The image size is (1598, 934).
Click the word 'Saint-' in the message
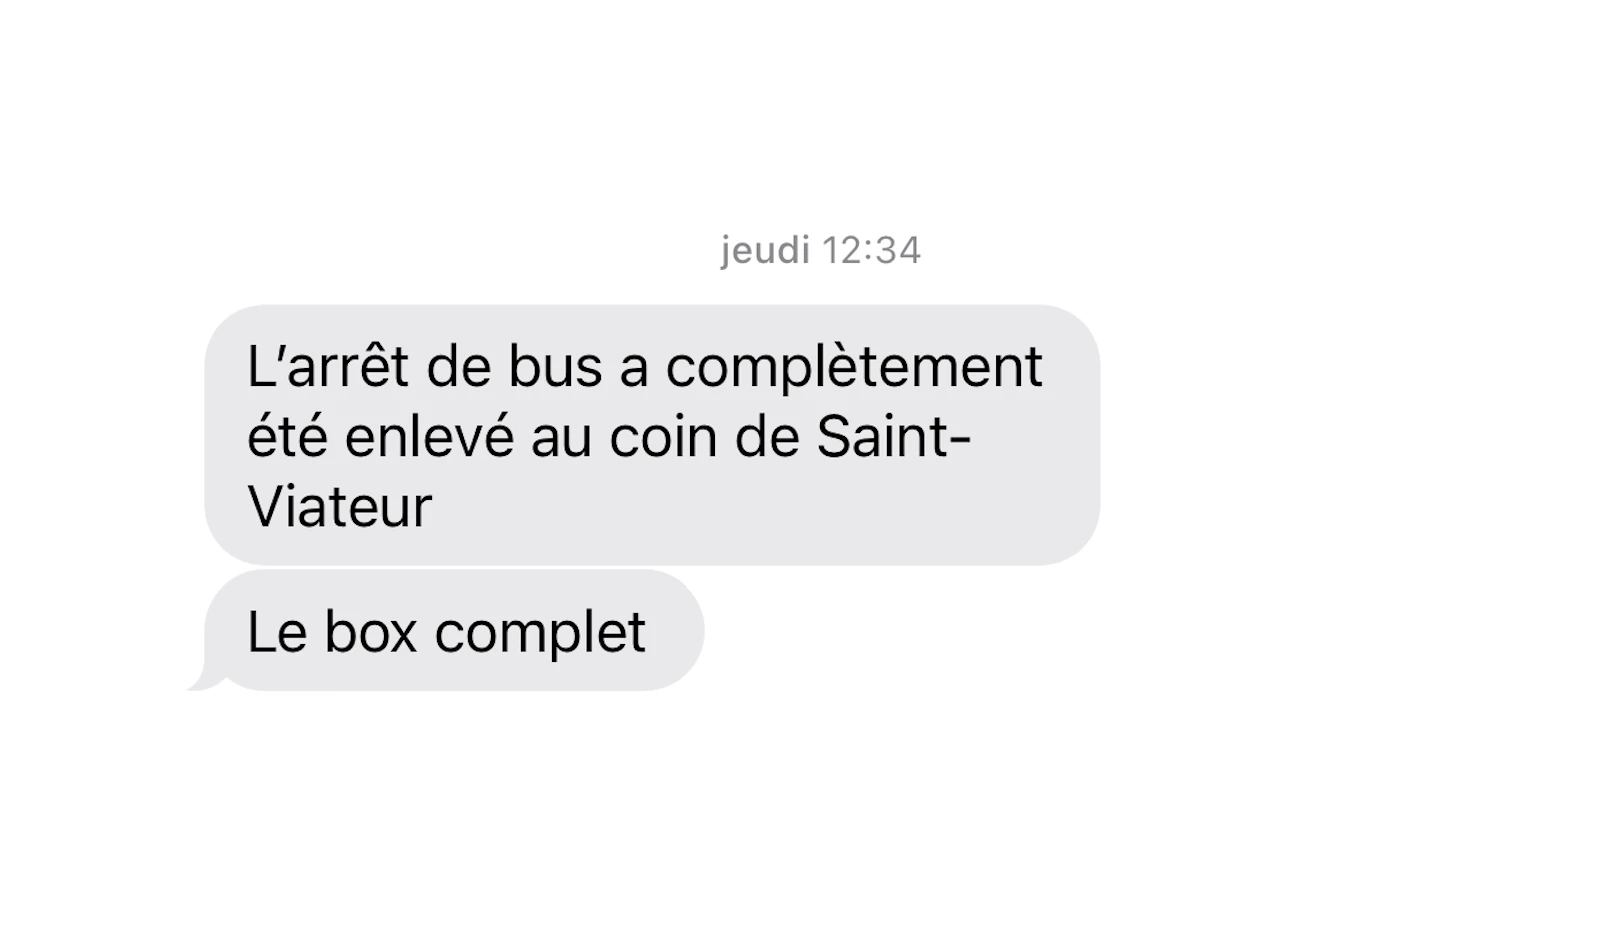[894, 437]
